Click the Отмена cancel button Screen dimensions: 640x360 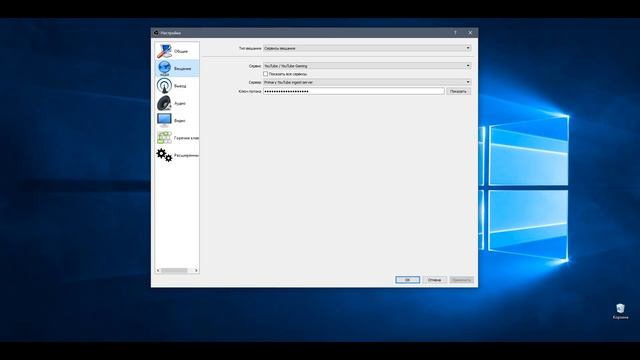coord(434,280)
